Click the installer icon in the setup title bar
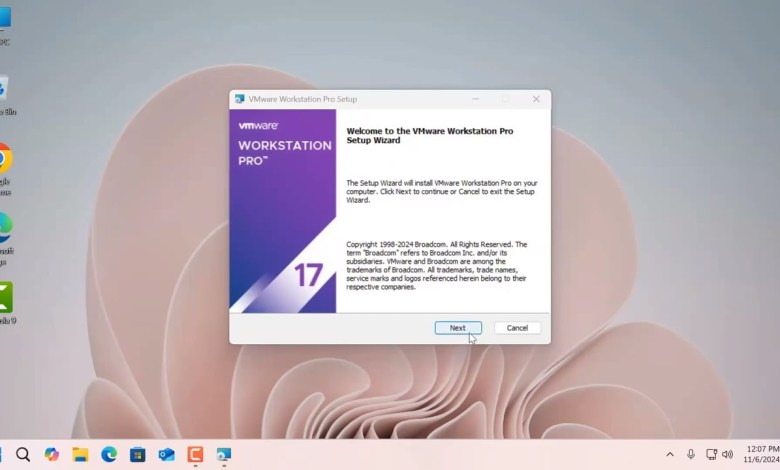780x470 pixels. tap(239, 99)
